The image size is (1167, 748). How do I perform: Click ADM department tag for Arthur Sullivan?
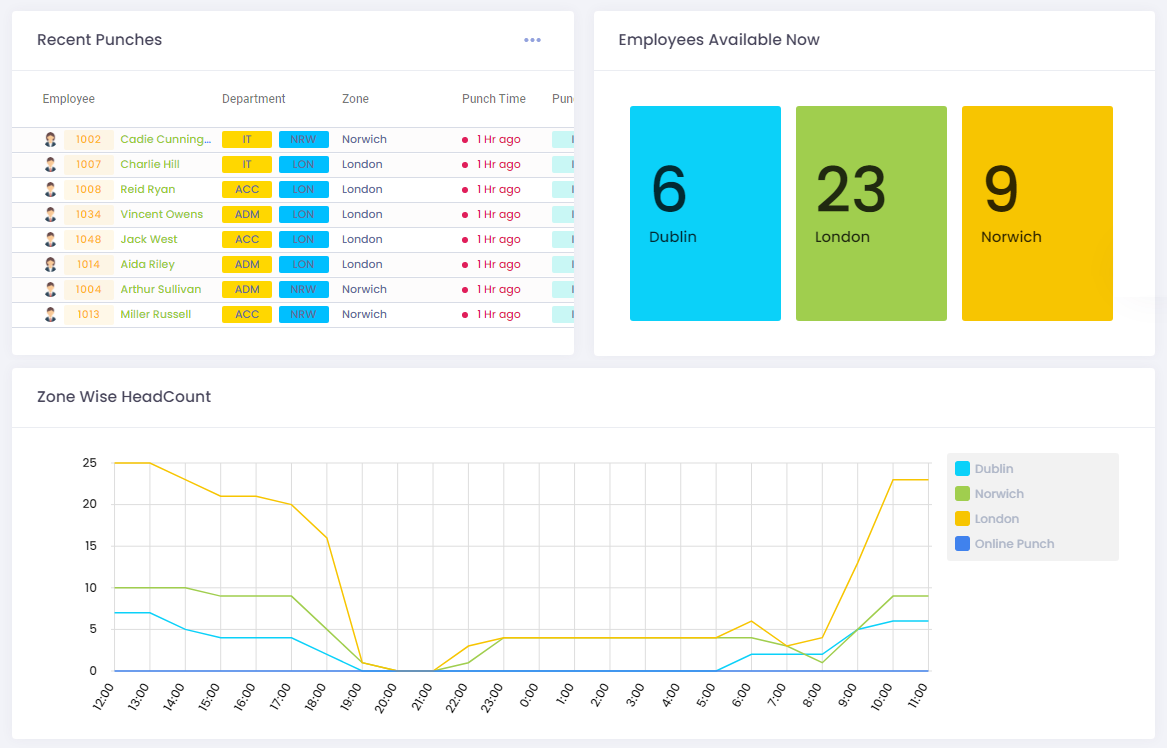click(247, 289)
